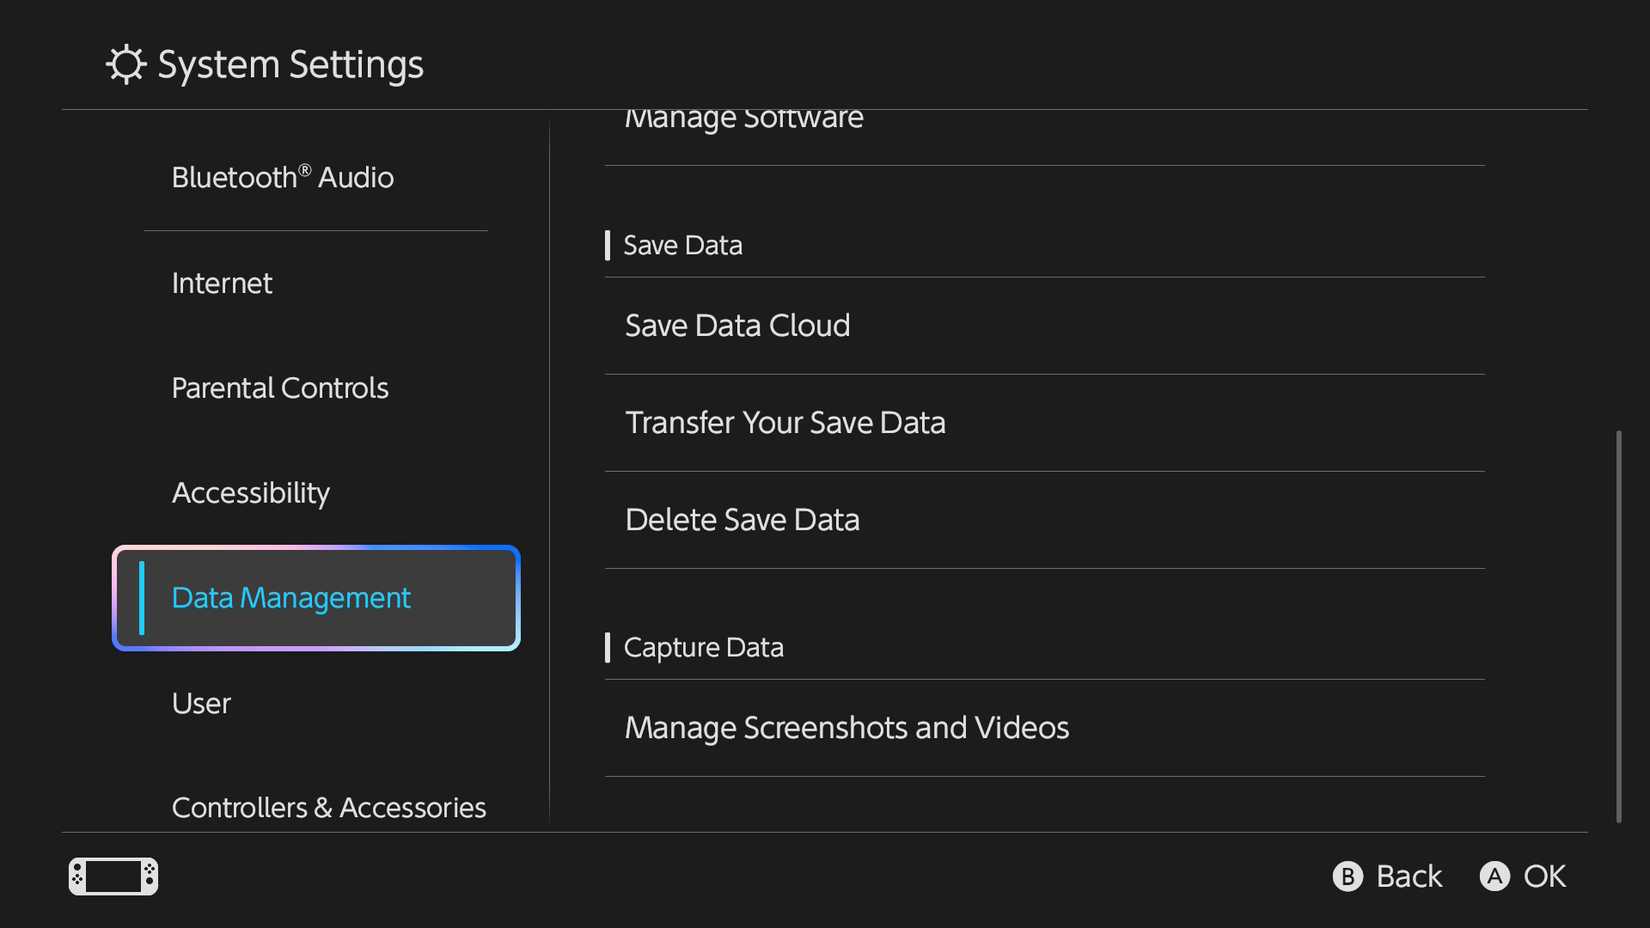
Task: Click the console battery indicator icon
Action: point(112,876)
